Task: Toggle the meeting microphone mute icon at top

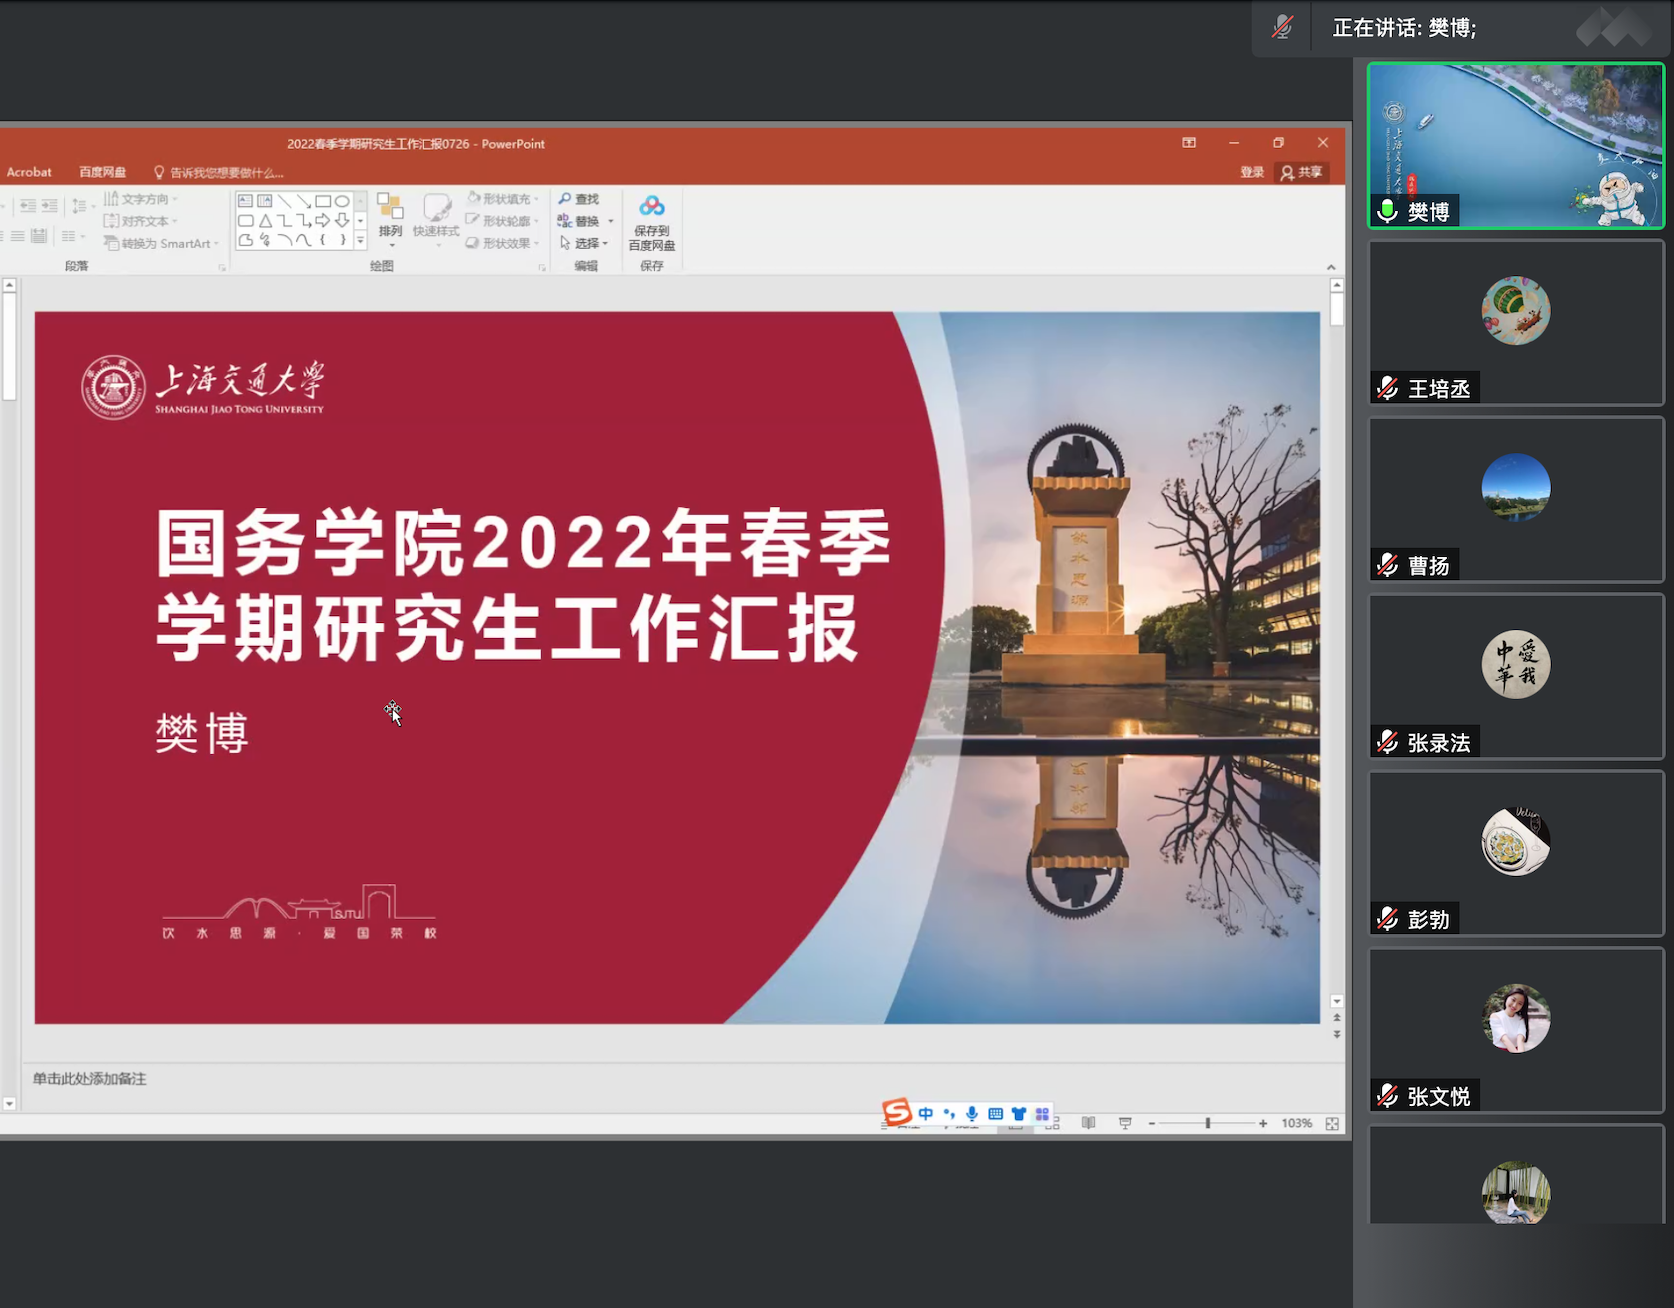Action: 1282,27
